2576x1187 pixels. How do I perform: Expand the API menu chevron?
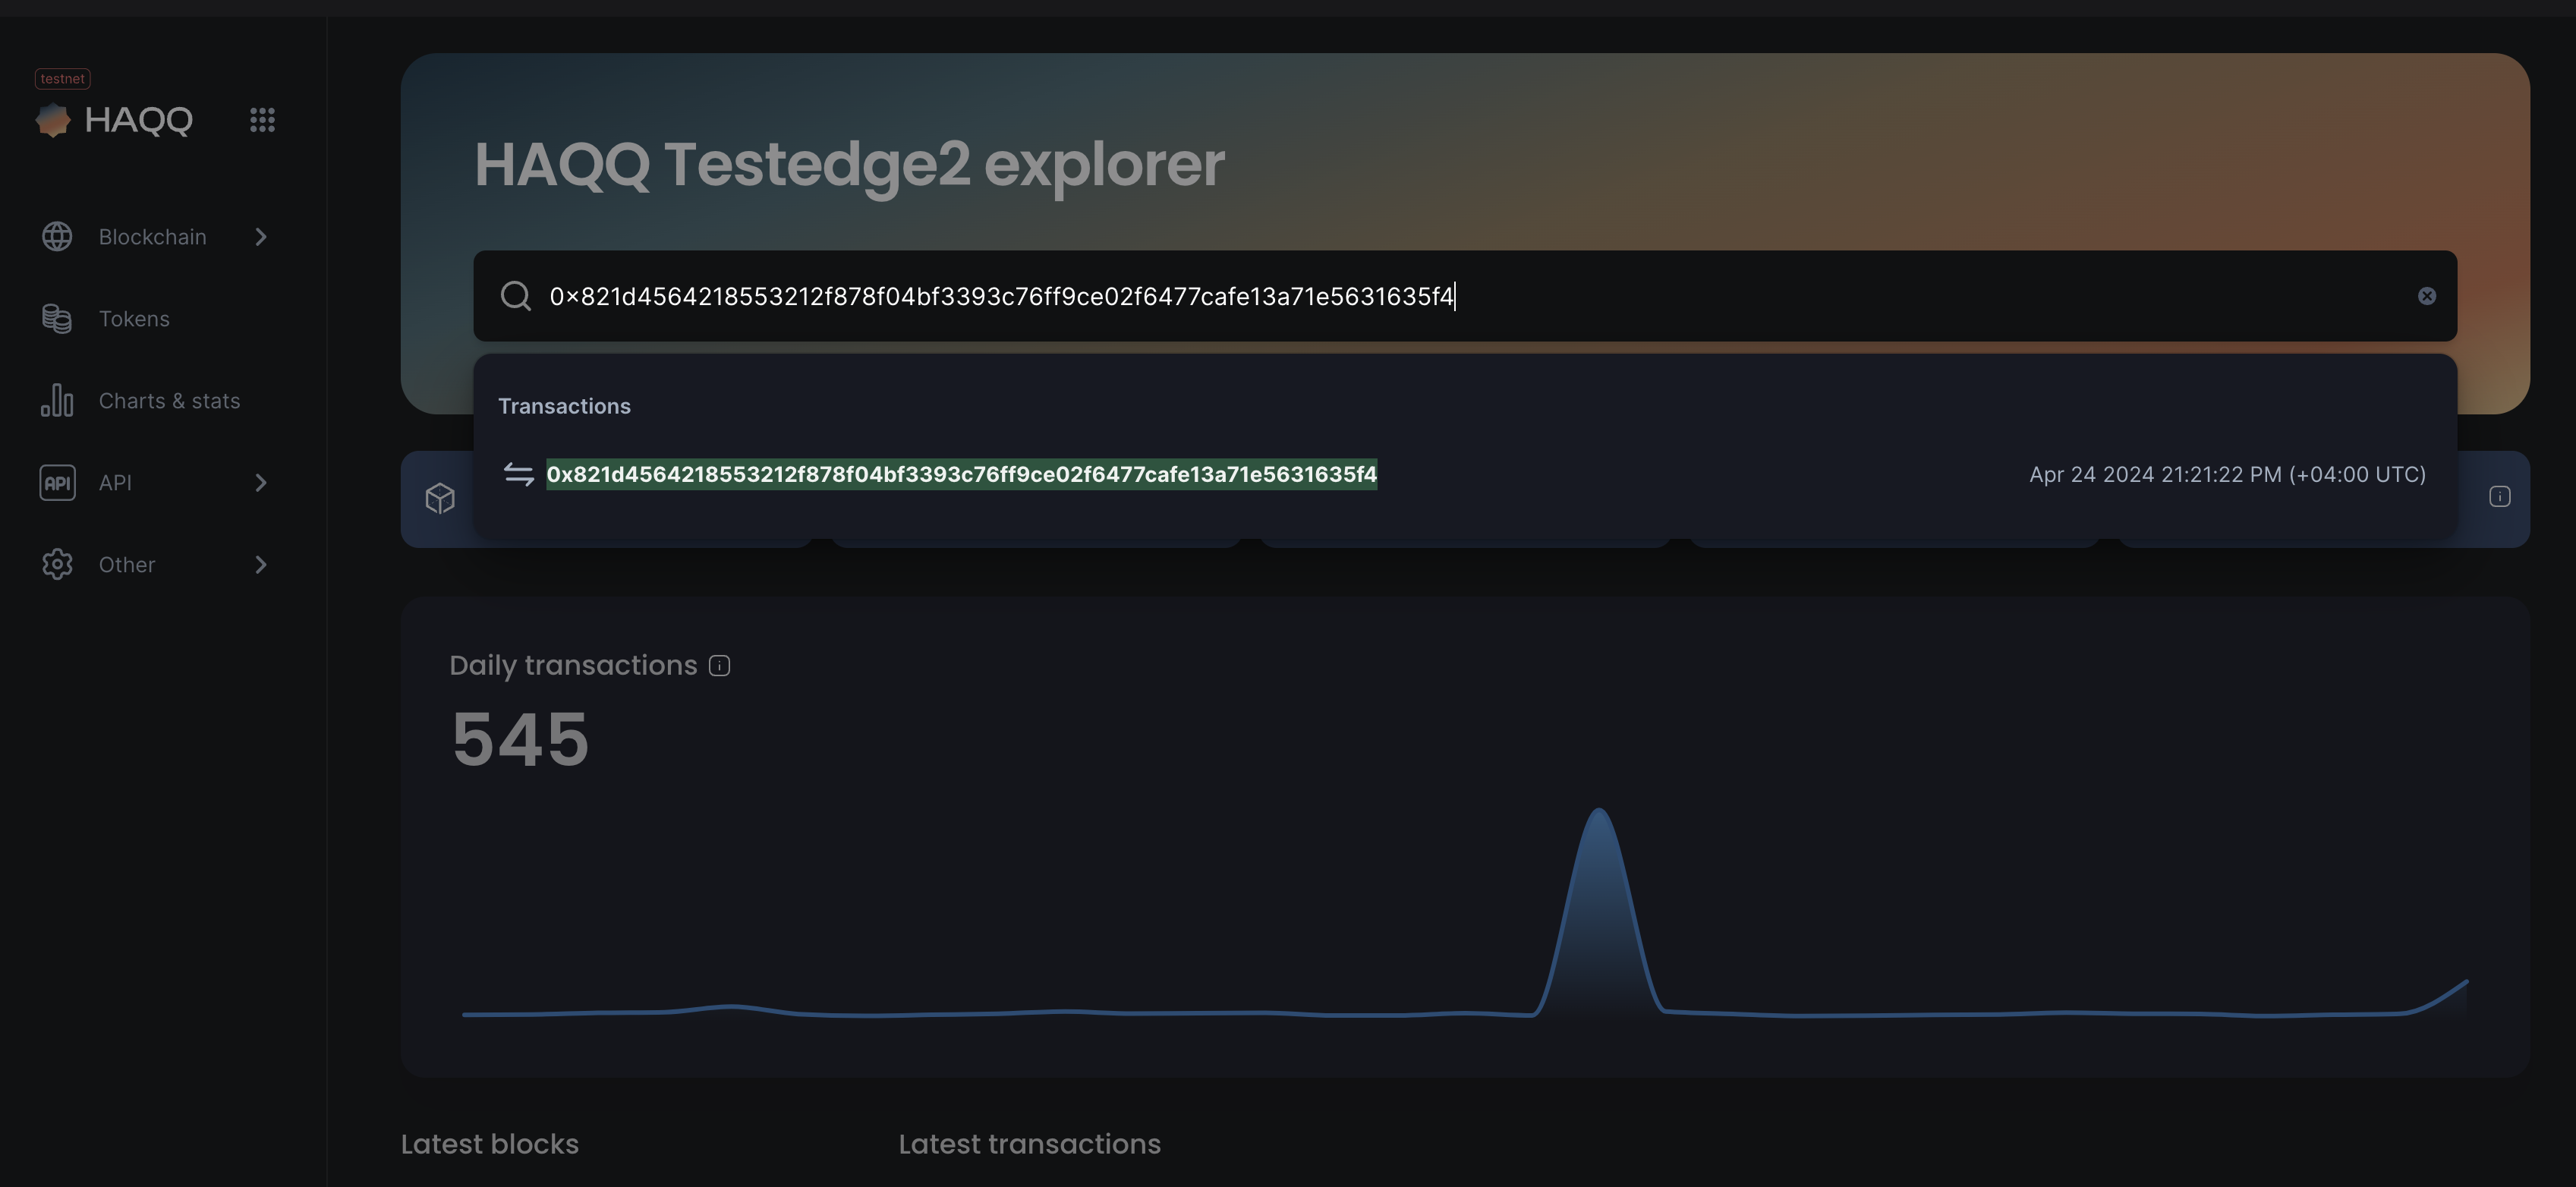pyautogui.click(x=261, y=483)
